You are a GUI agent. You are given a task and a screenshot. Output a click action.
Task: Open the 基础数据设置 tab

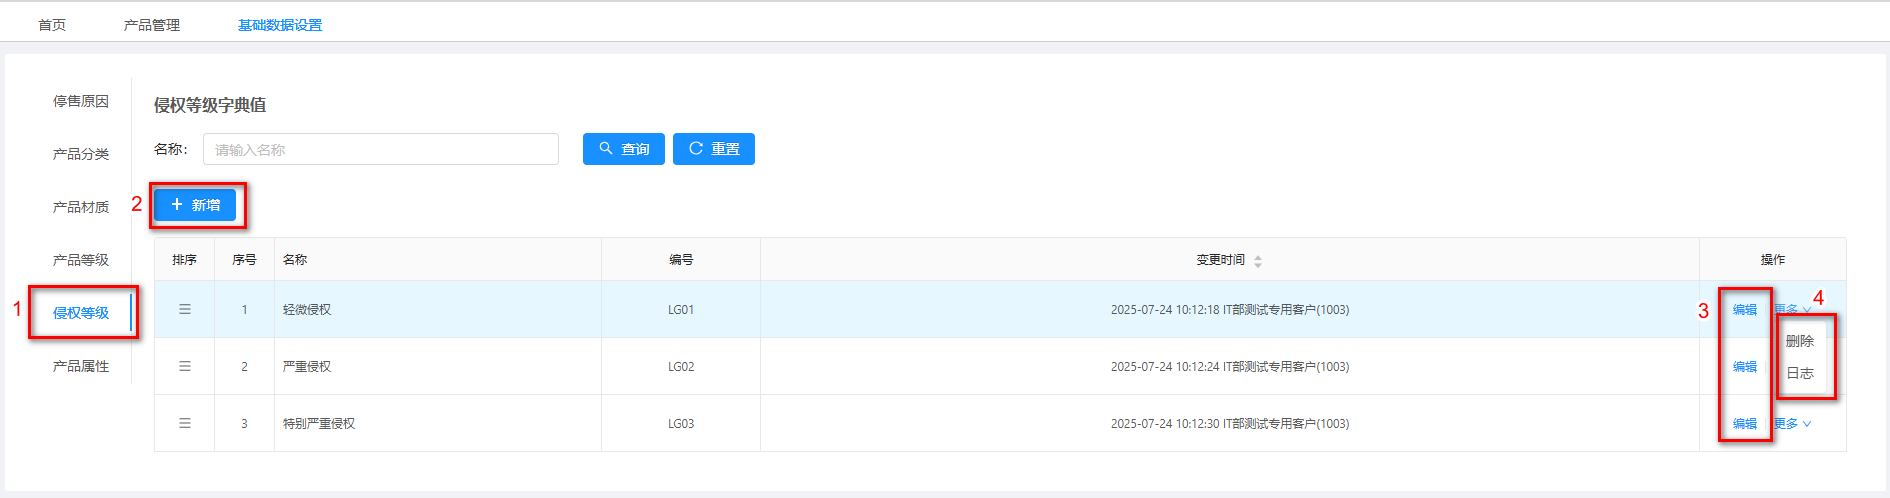(280, 25)
